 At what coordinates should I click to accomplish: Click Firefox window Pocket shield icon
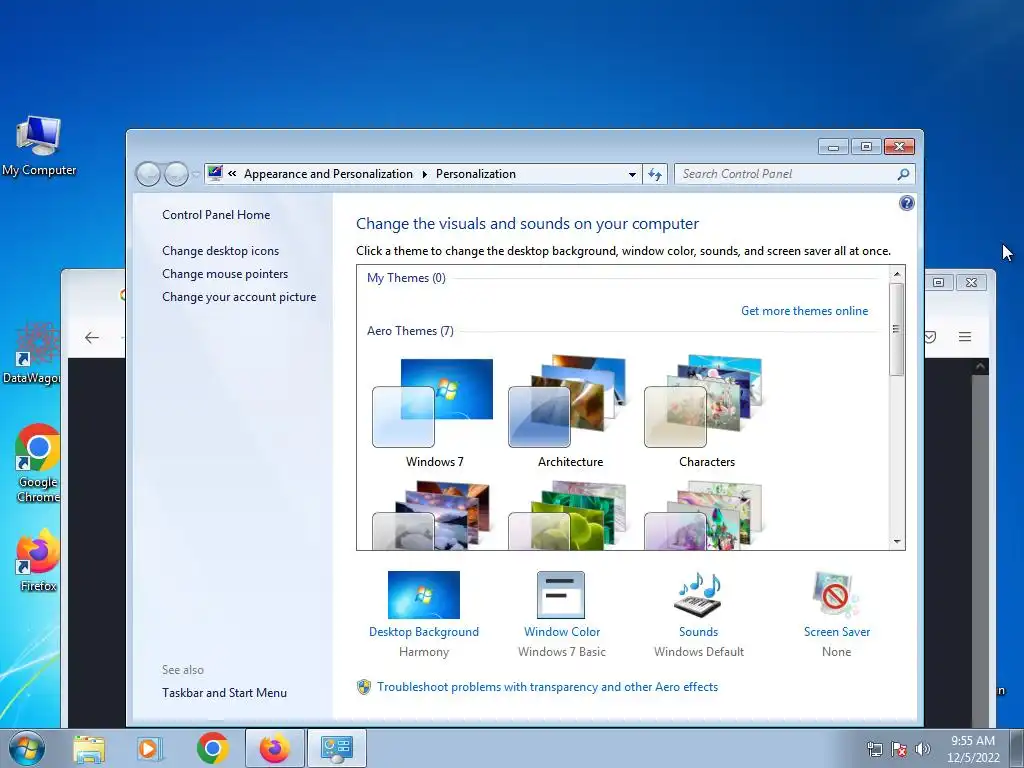tap(930, 337)
